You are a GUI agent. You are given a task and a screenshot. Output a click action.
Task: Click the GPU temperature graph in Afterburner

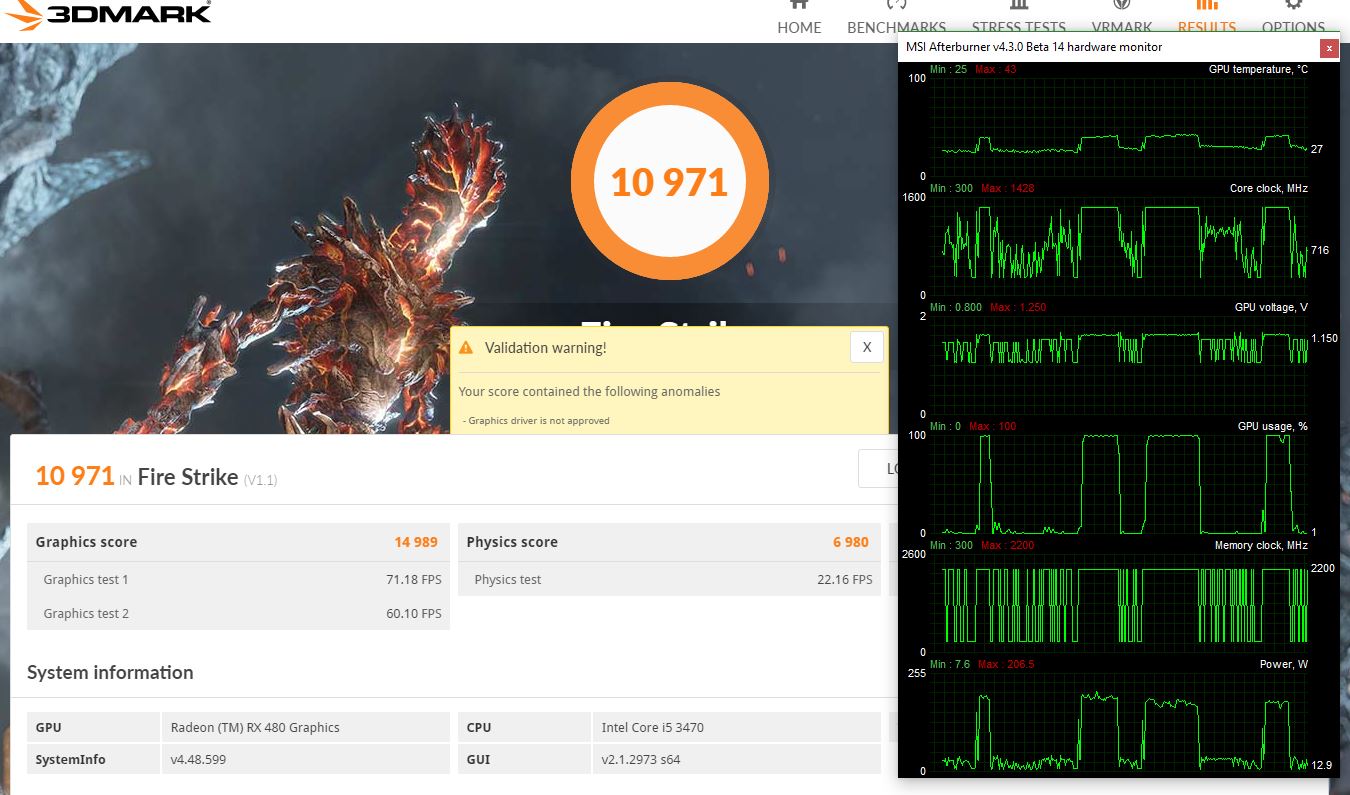tap(1119, 127)
